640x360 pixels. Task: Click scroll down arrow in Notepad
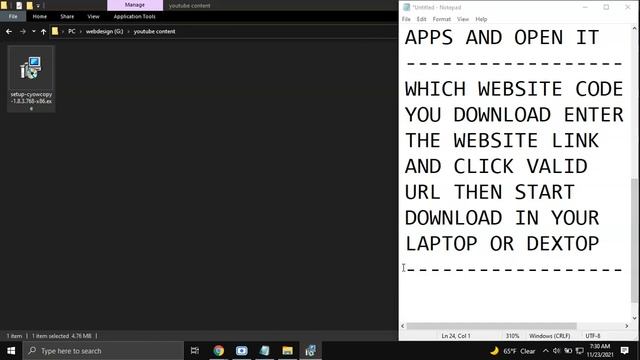[634, 318]
